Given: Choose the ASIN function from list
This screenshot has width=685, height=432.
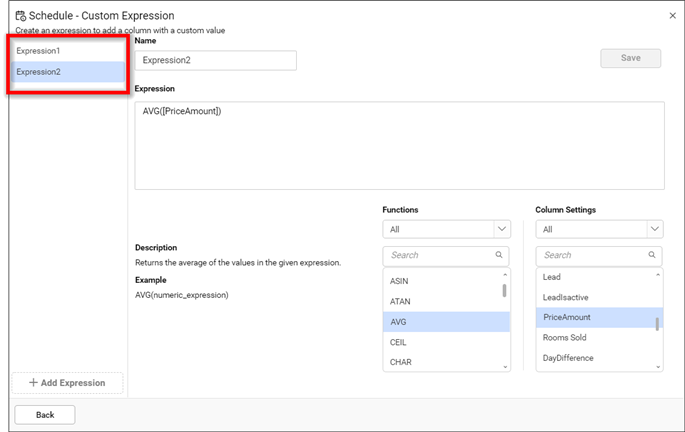Looking at the screenshot, I should coord(400,281).
